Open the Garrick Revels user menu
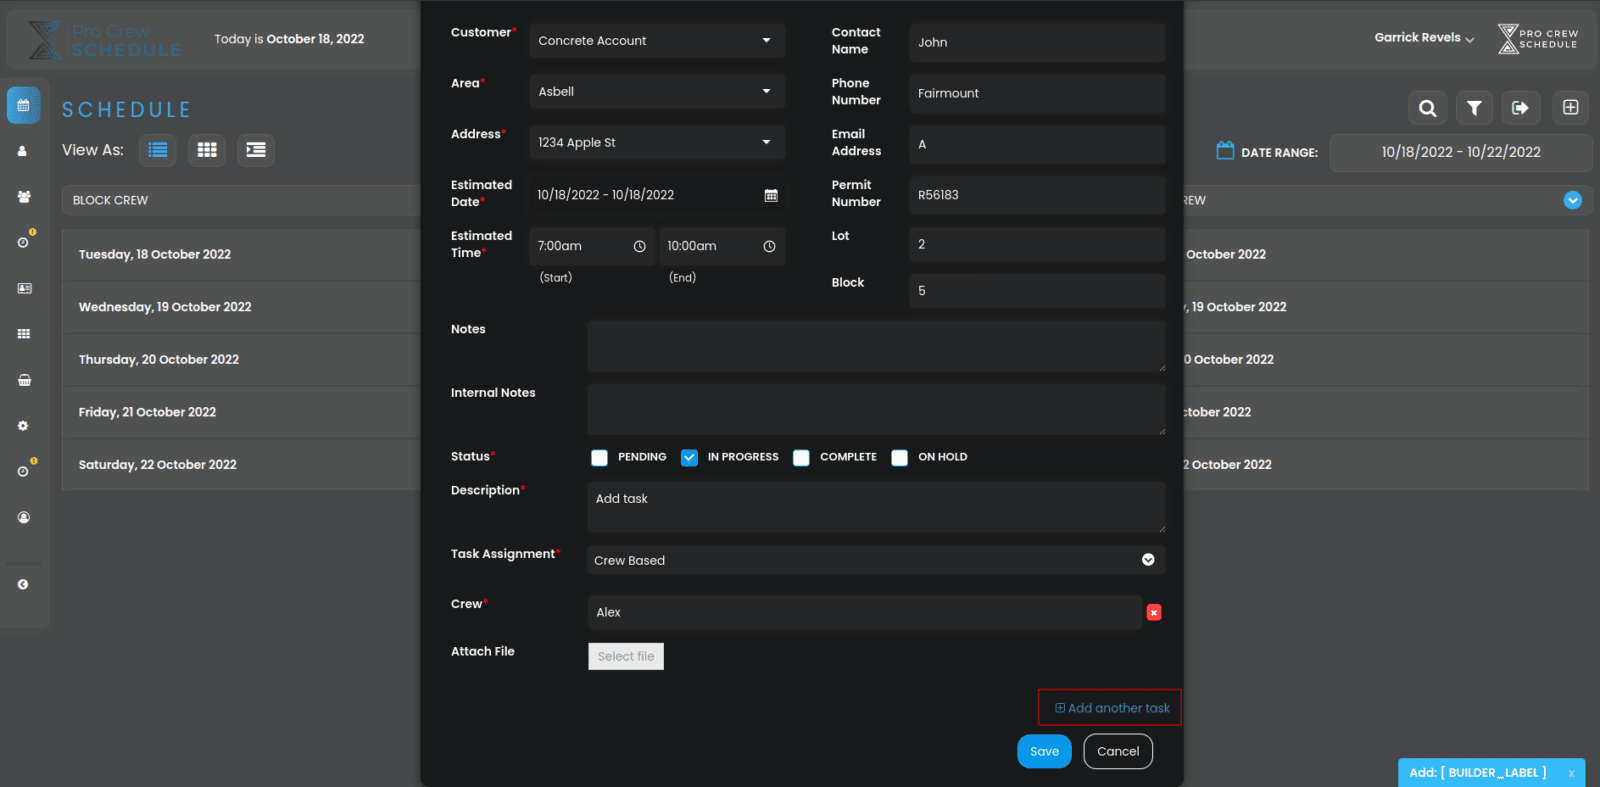1600x787 pixels. [1424, 38]
